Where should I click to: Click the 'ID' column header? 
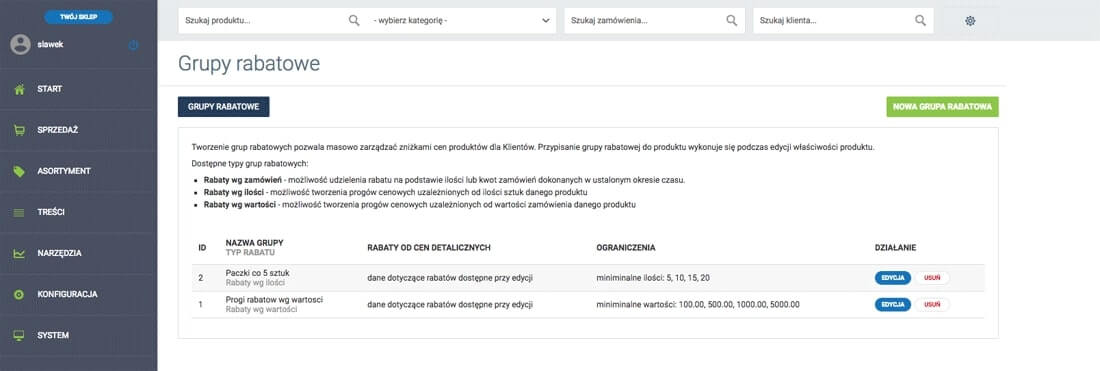[x=202, y=248]
